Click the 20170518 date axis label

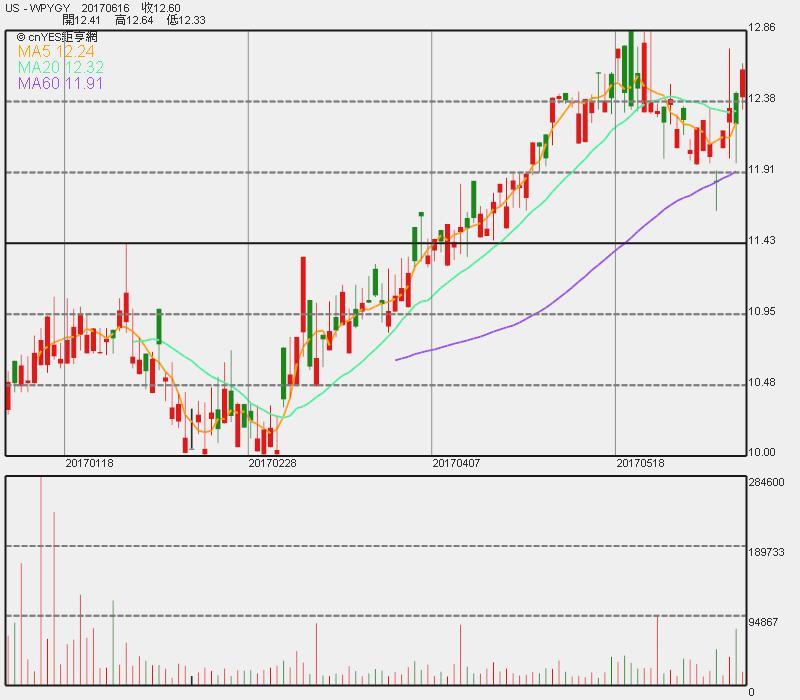pyautogui.click(x=640, y=463)
